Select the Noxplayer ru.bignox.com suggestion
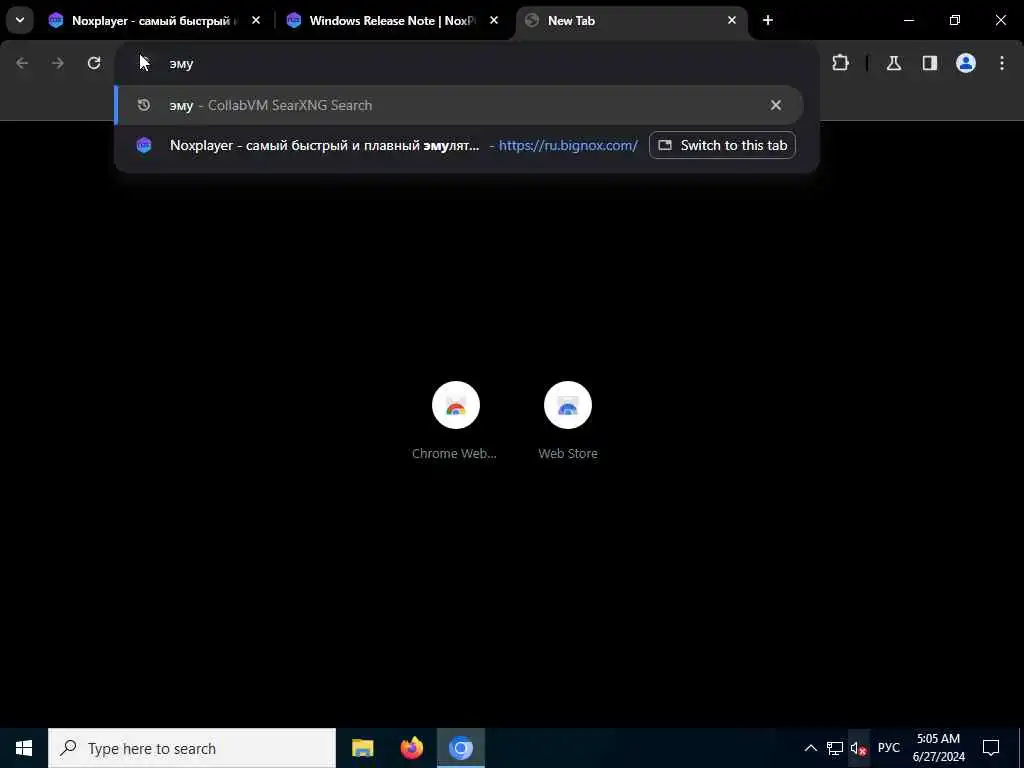 point(459,145)
